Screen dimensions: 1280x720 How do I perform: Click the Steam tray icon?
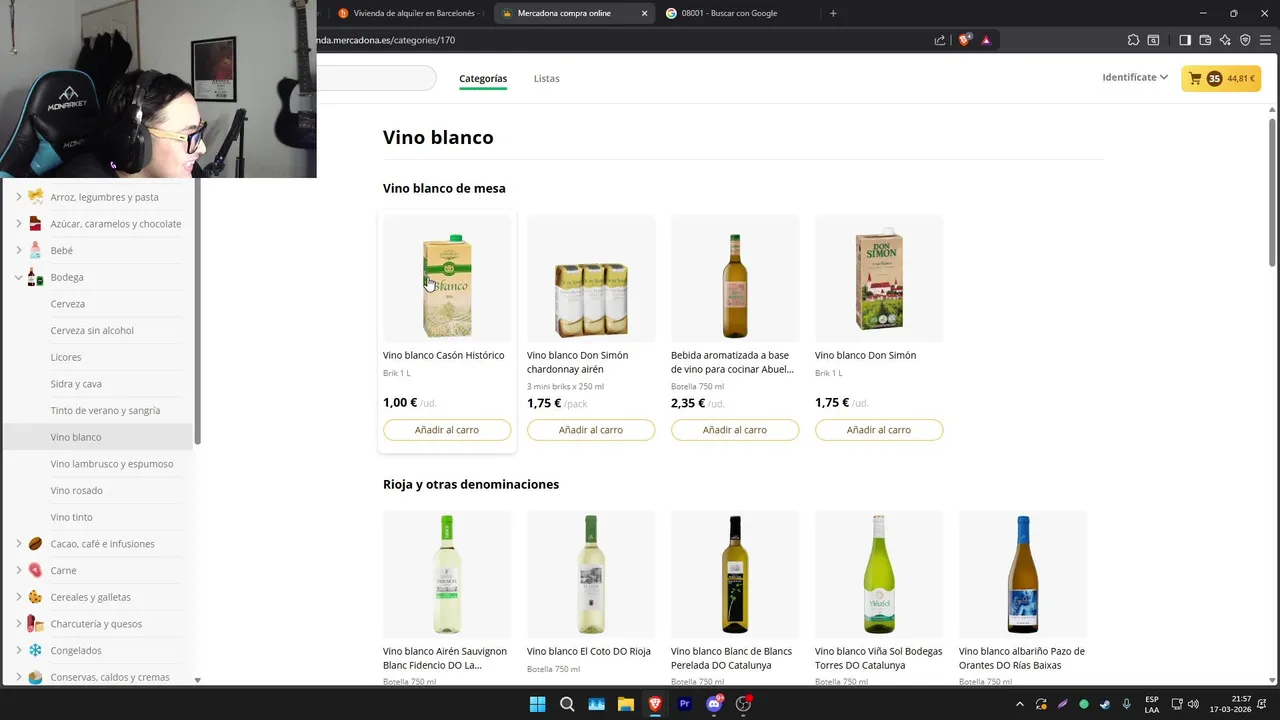click(1105, 704)
